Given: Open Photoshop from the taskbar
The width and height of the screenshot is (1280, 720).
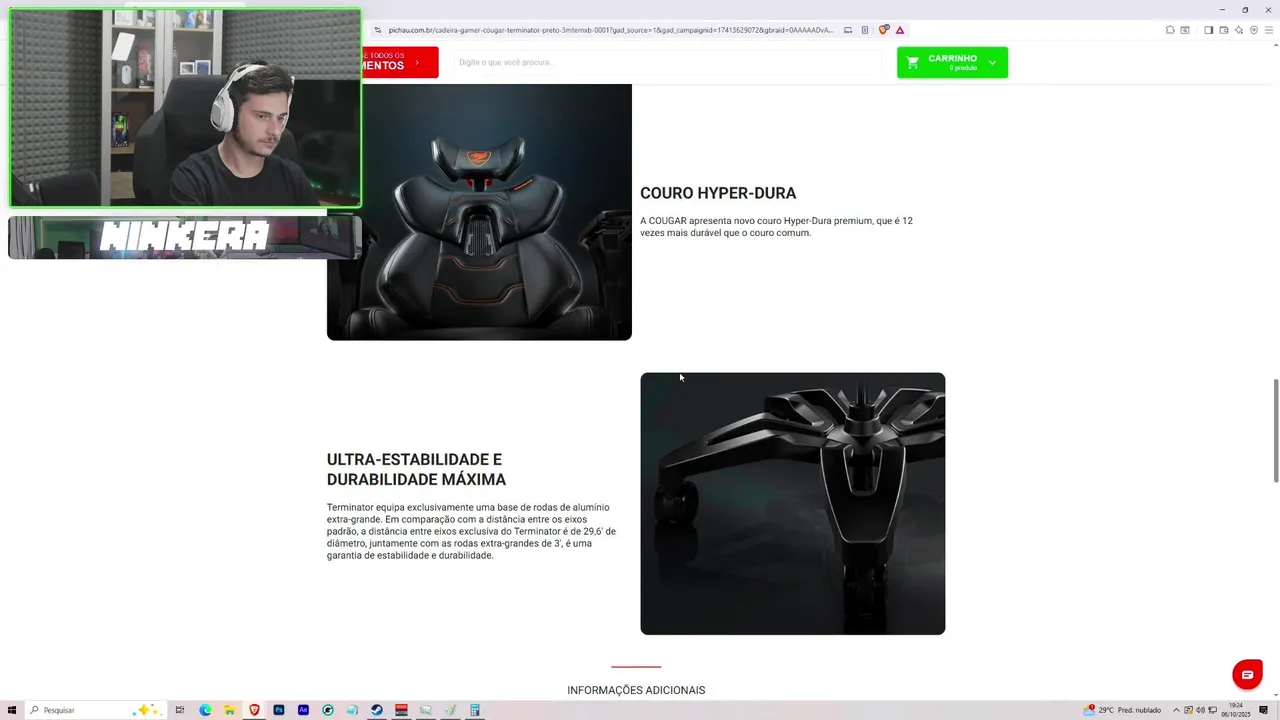Looking at the screenshot, I should click(x=279, y=710).
